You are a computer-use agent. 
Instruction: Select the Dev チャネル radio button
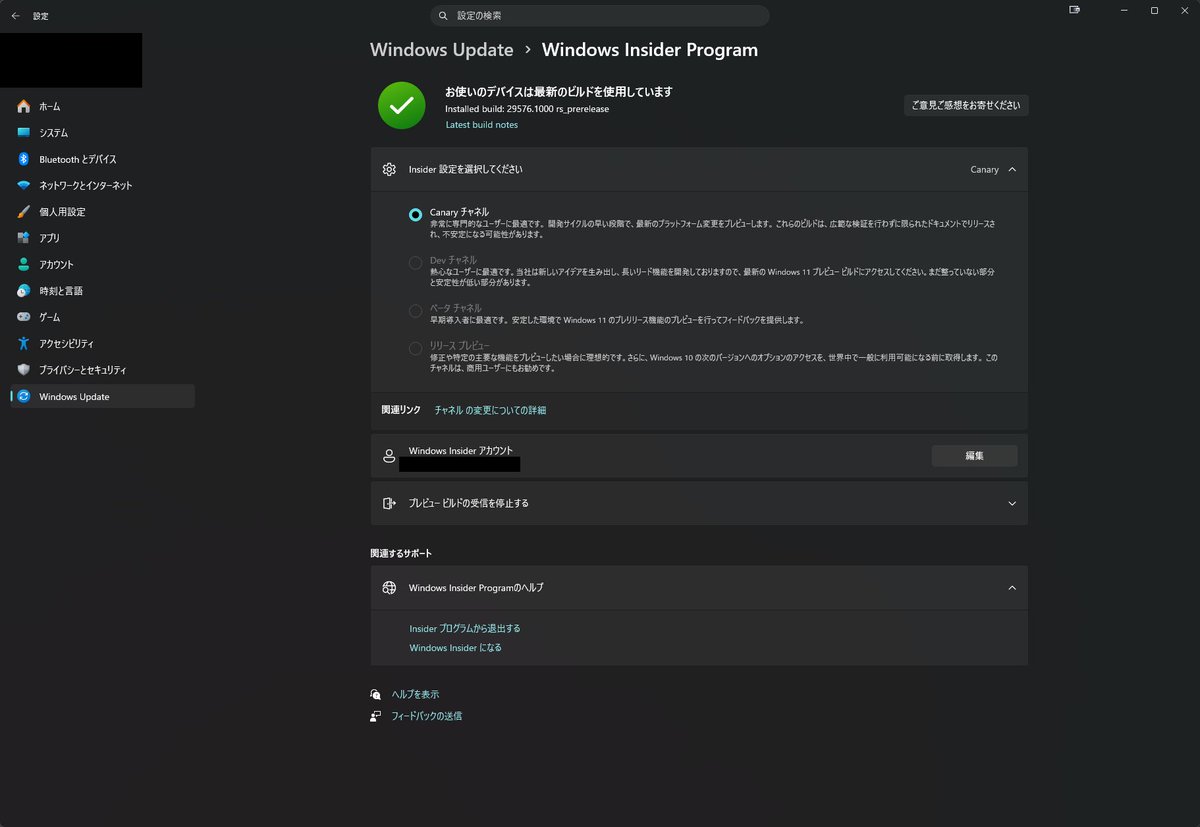(x=415, y=263)
